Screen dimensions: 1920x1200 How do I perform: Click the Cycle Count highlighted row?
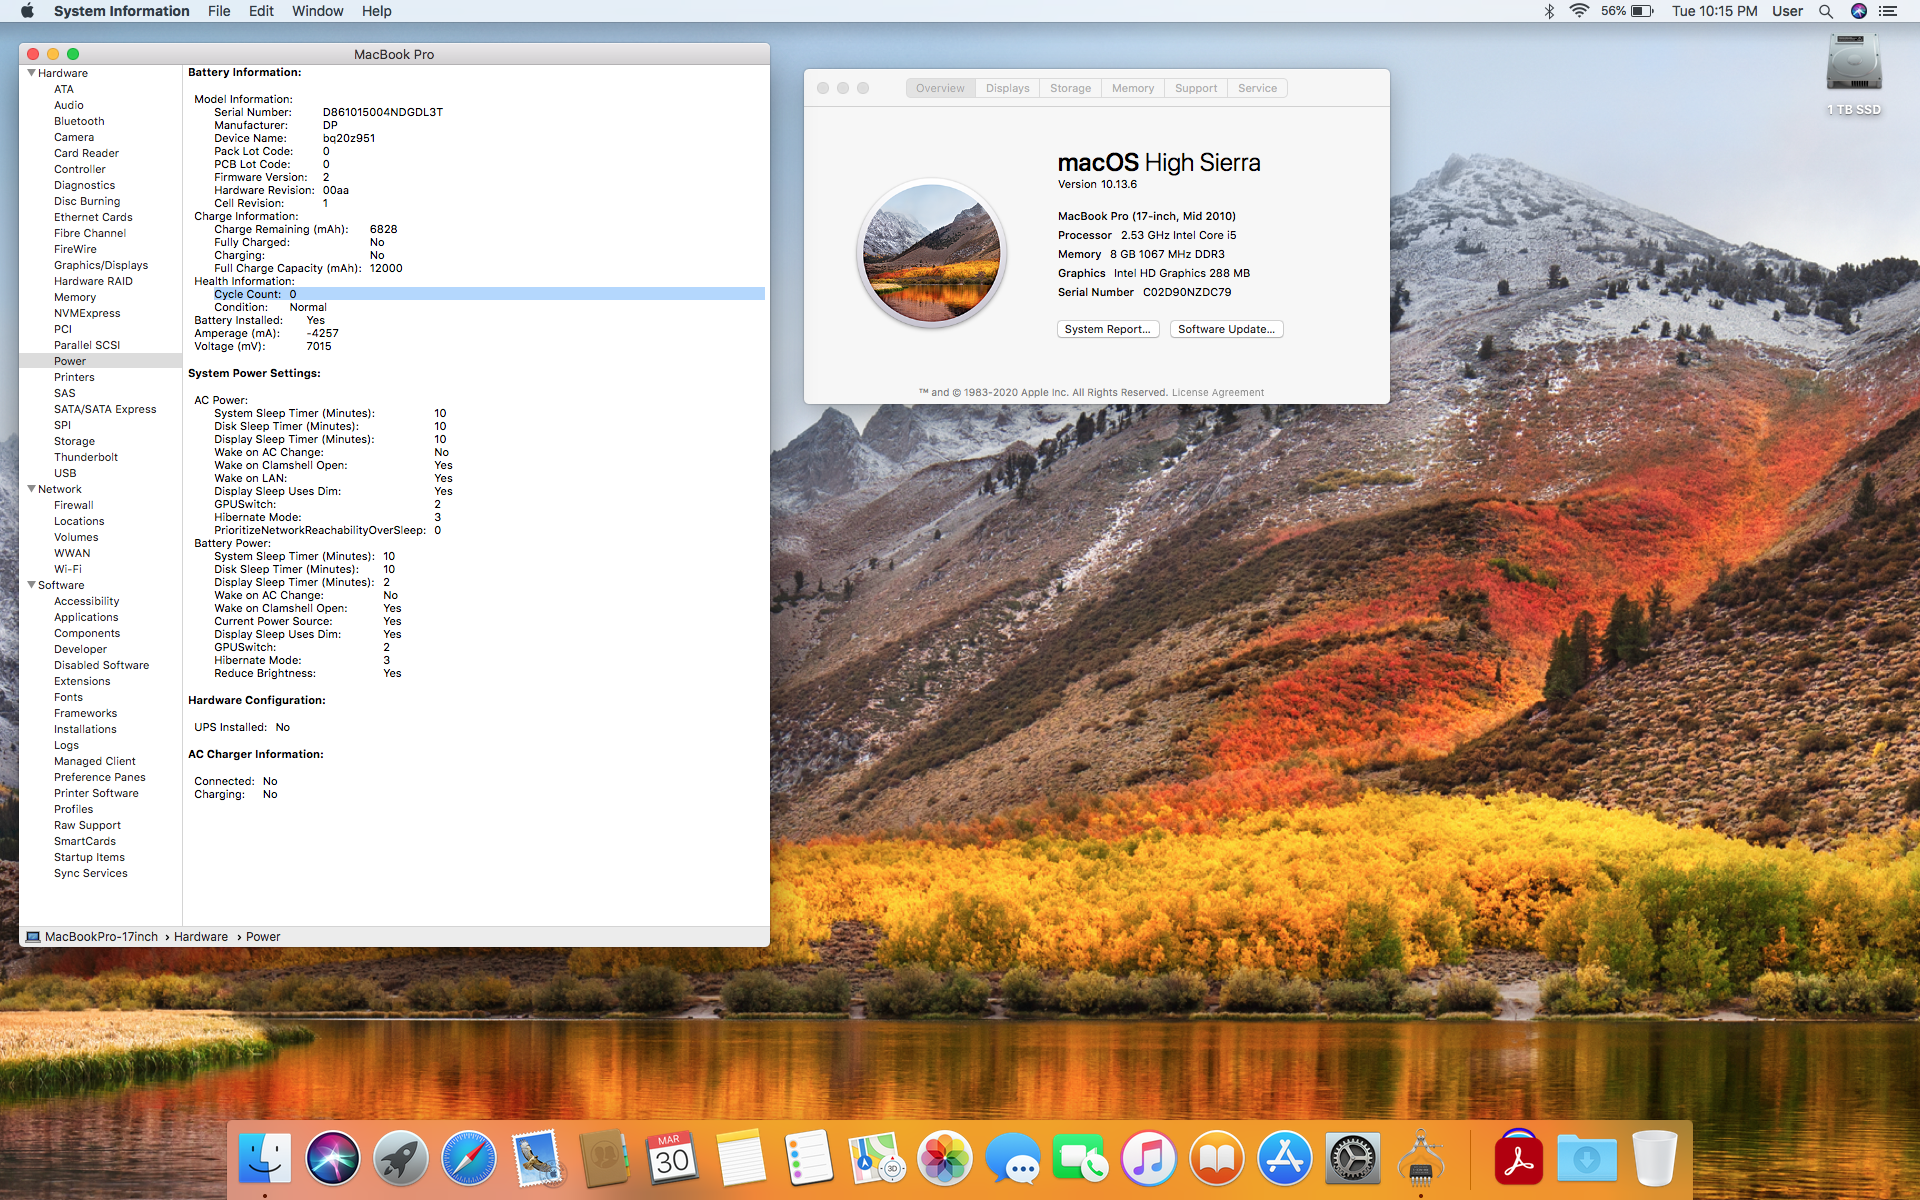pos(489,294)
